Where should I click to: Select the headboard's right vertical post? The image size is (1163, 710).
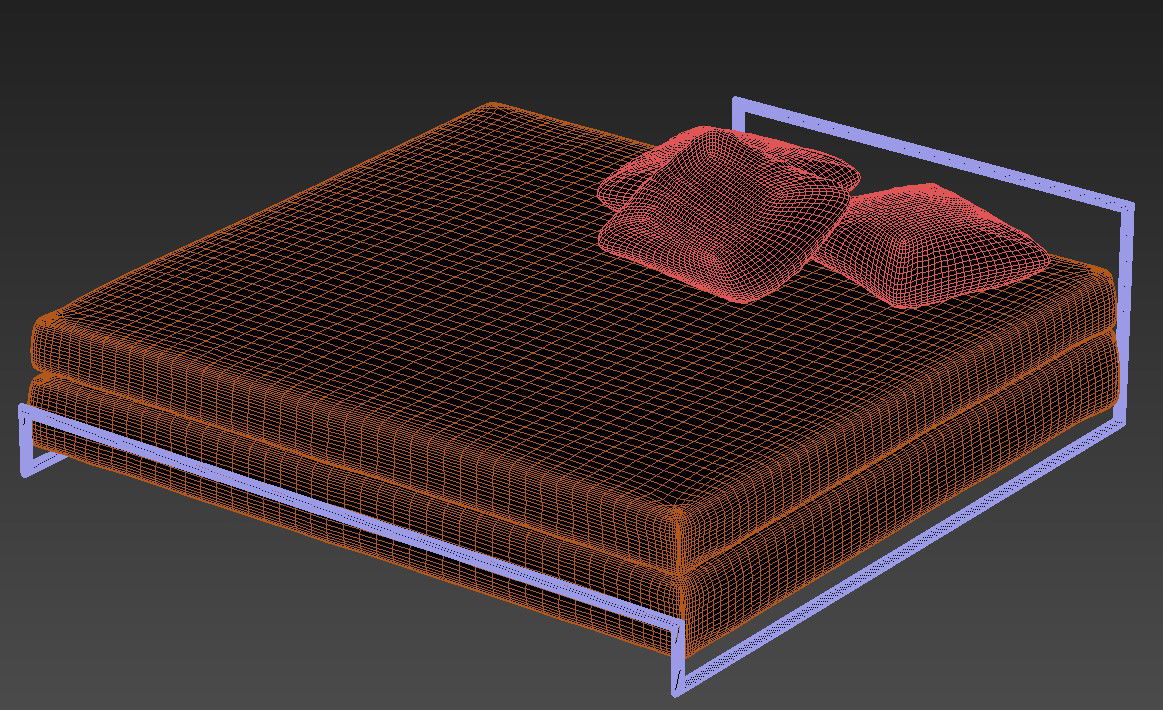pos(1126,300)
